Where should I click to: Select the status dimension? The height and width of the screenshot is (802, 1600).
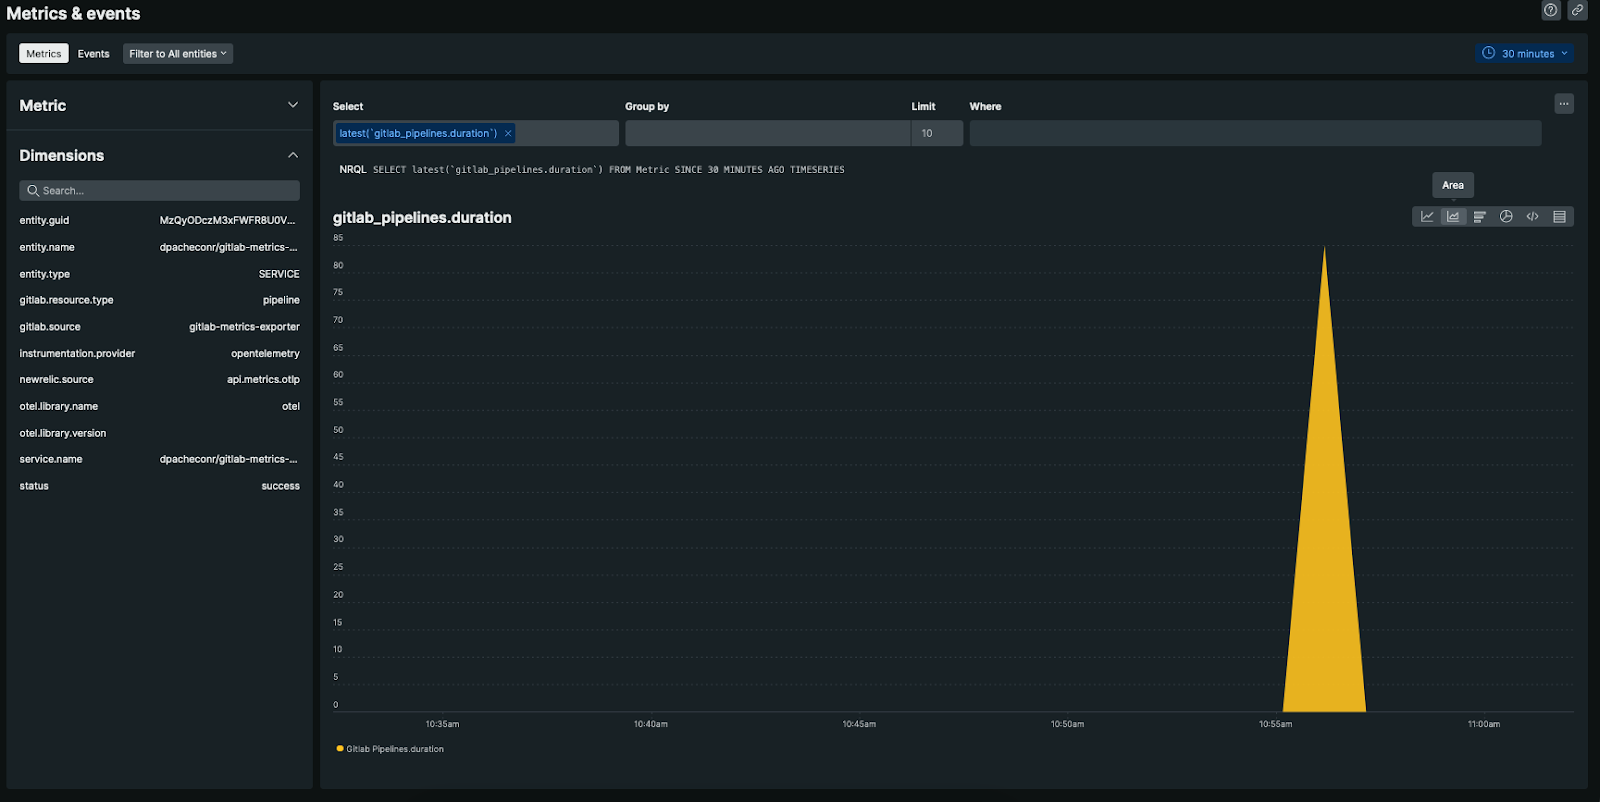tap(34, 486)
